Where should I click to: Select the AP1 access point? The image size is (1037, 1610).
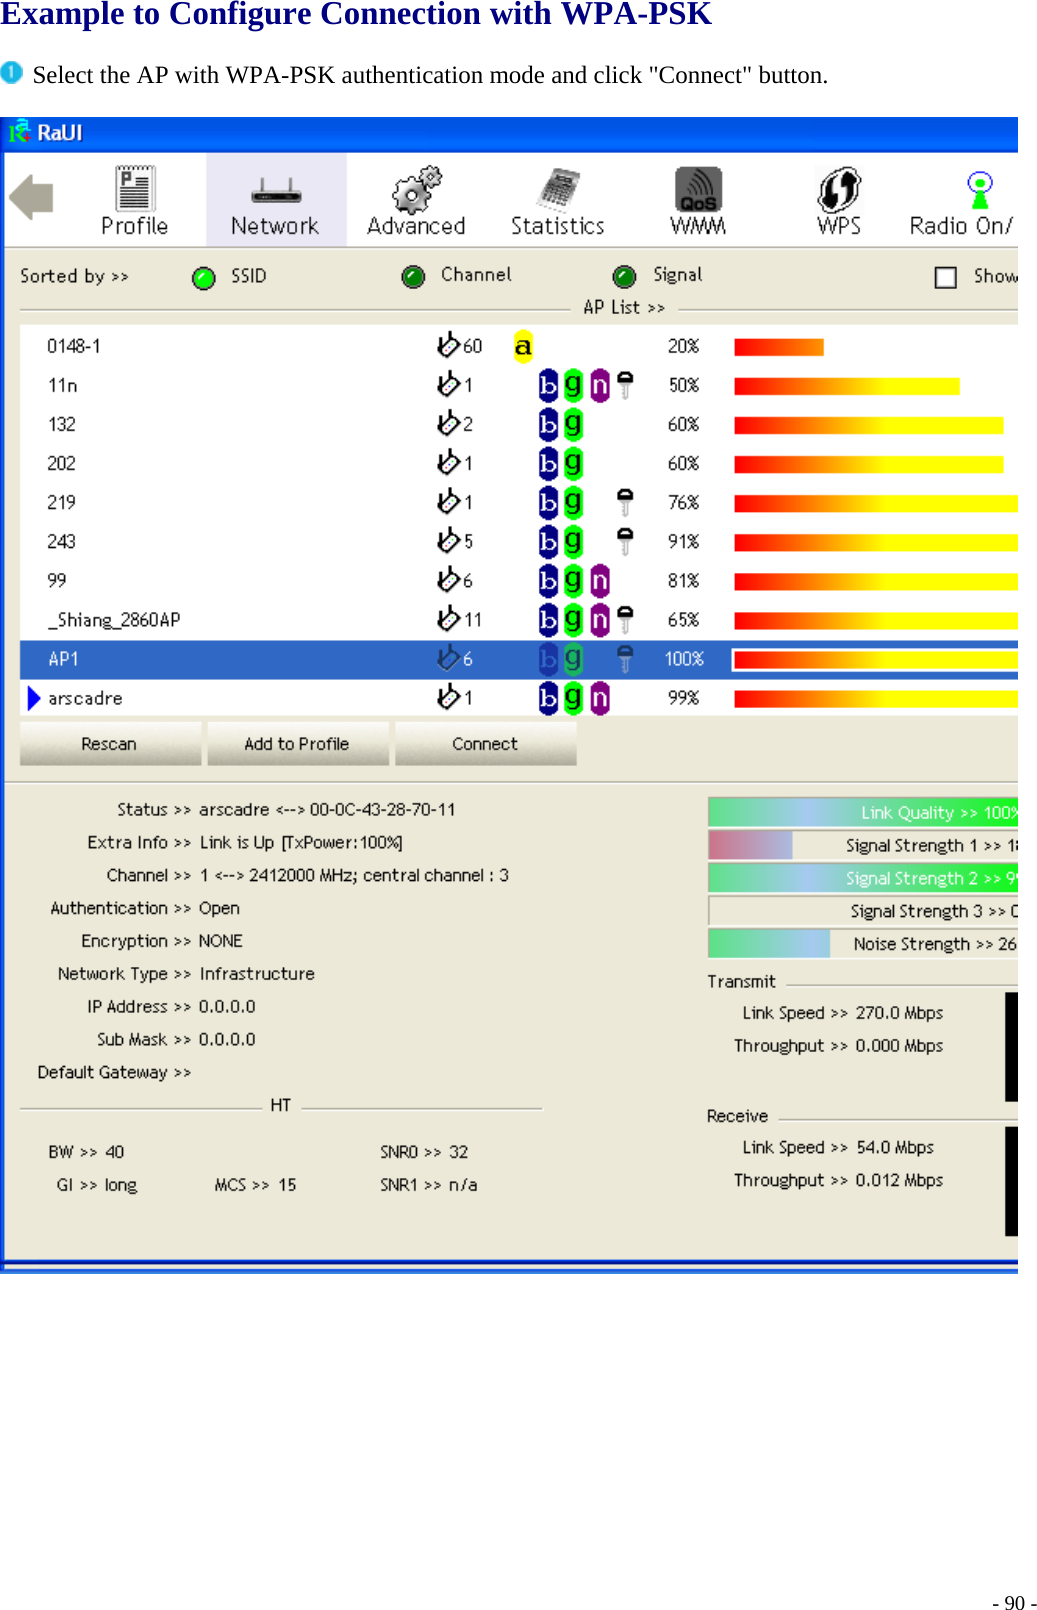[519, 659]
